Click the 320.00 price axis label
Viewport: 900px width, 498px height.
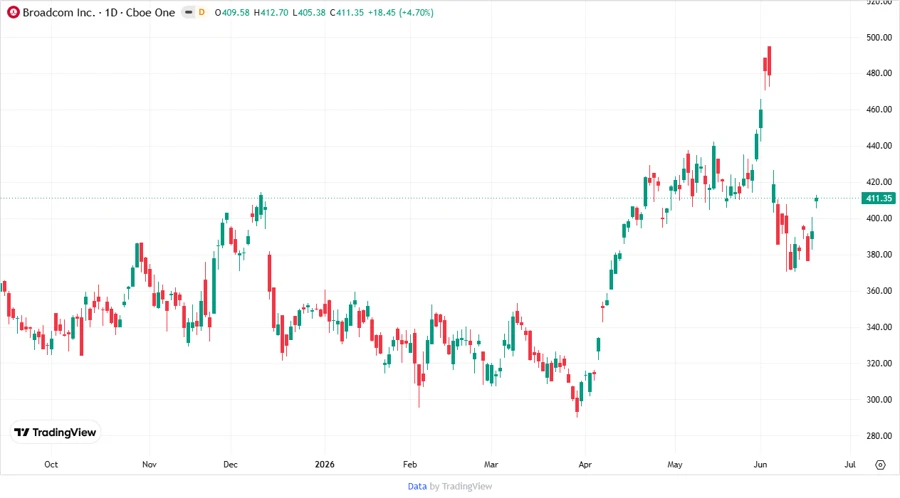coord(879,364)
